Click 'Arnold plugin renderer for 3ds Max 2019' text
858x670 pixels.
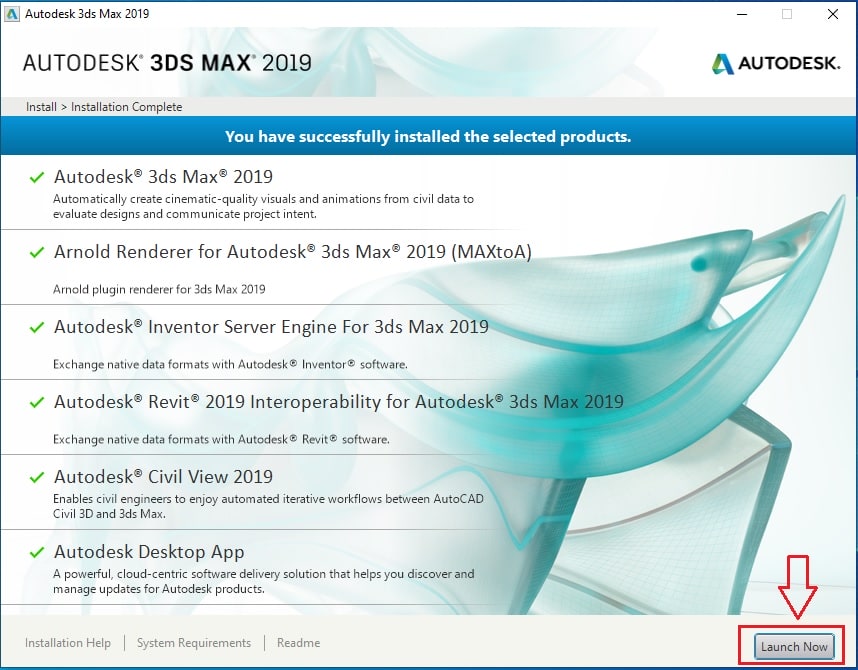point(159,289)
